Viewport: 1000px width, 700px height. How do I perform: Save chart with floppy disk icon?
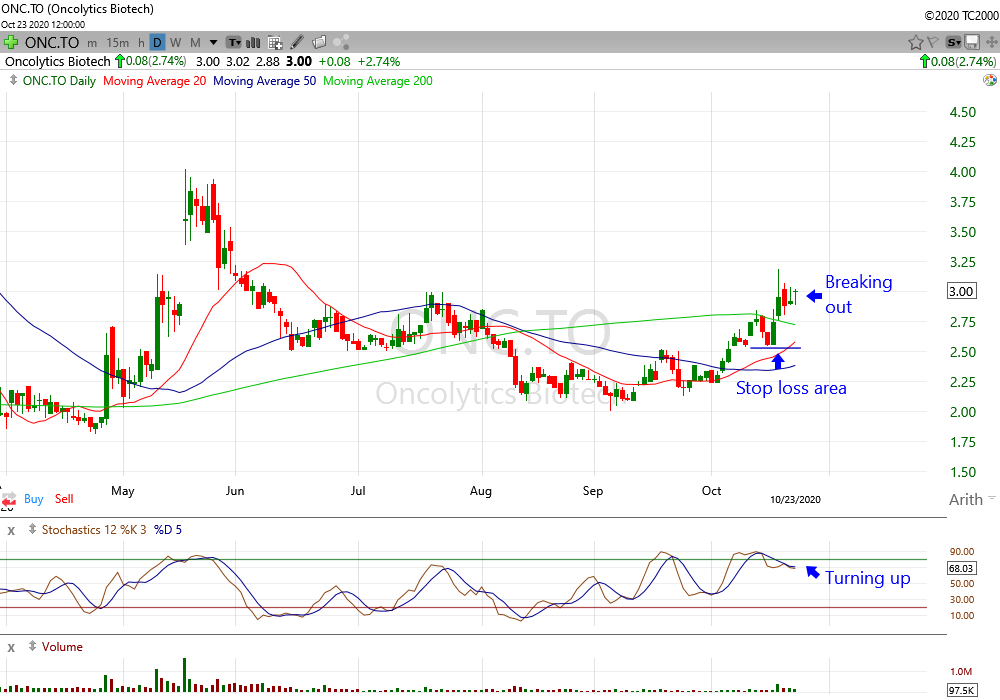click(972, 43)
